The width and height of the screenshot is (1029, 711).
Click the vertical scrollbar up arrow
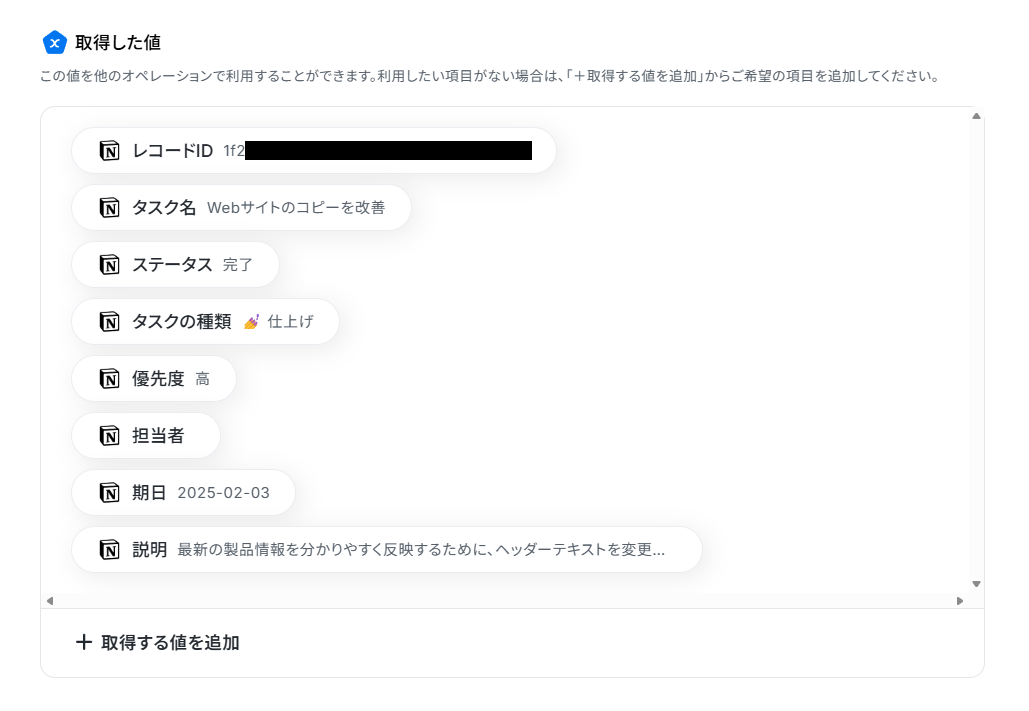click(x=976, y=116)
